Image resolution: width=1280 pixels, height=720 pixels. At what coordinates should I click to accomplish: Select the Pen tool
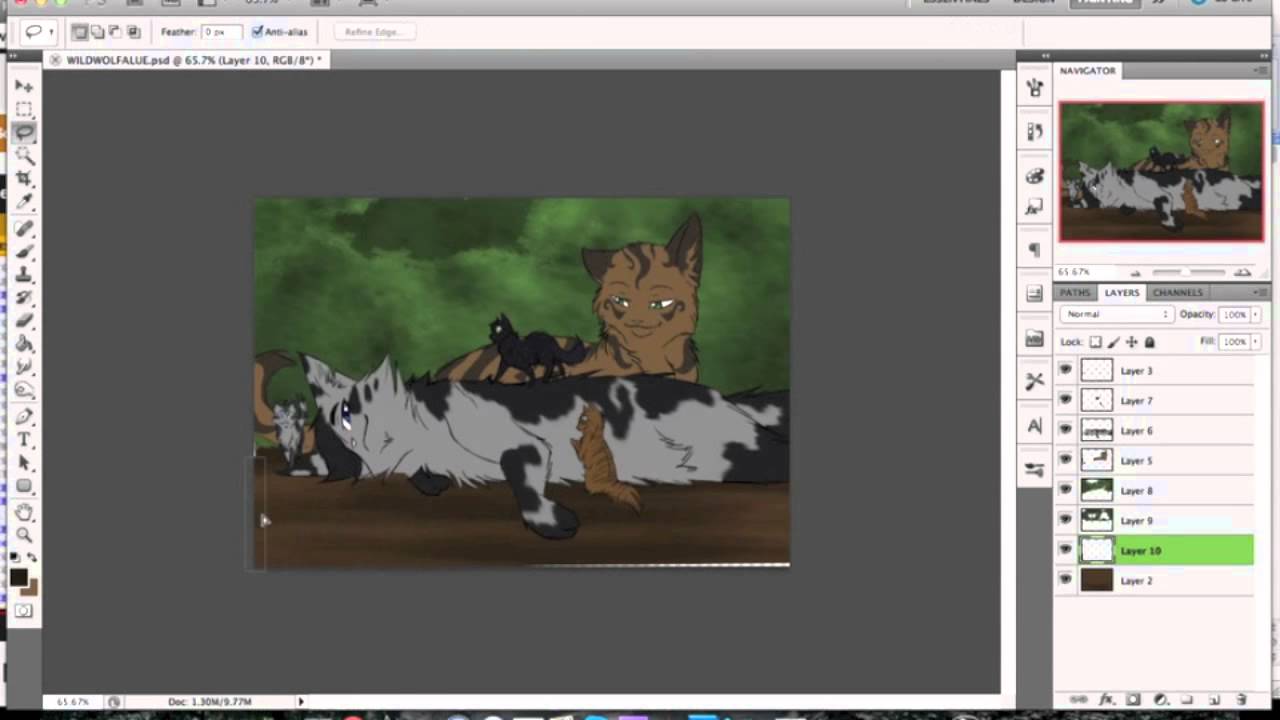[x=24, y=417]
